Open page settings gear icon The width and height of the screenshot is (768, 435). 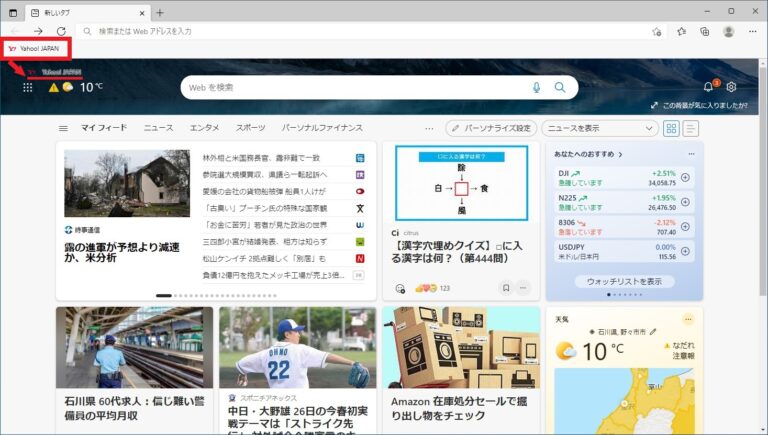pos(731,87)
